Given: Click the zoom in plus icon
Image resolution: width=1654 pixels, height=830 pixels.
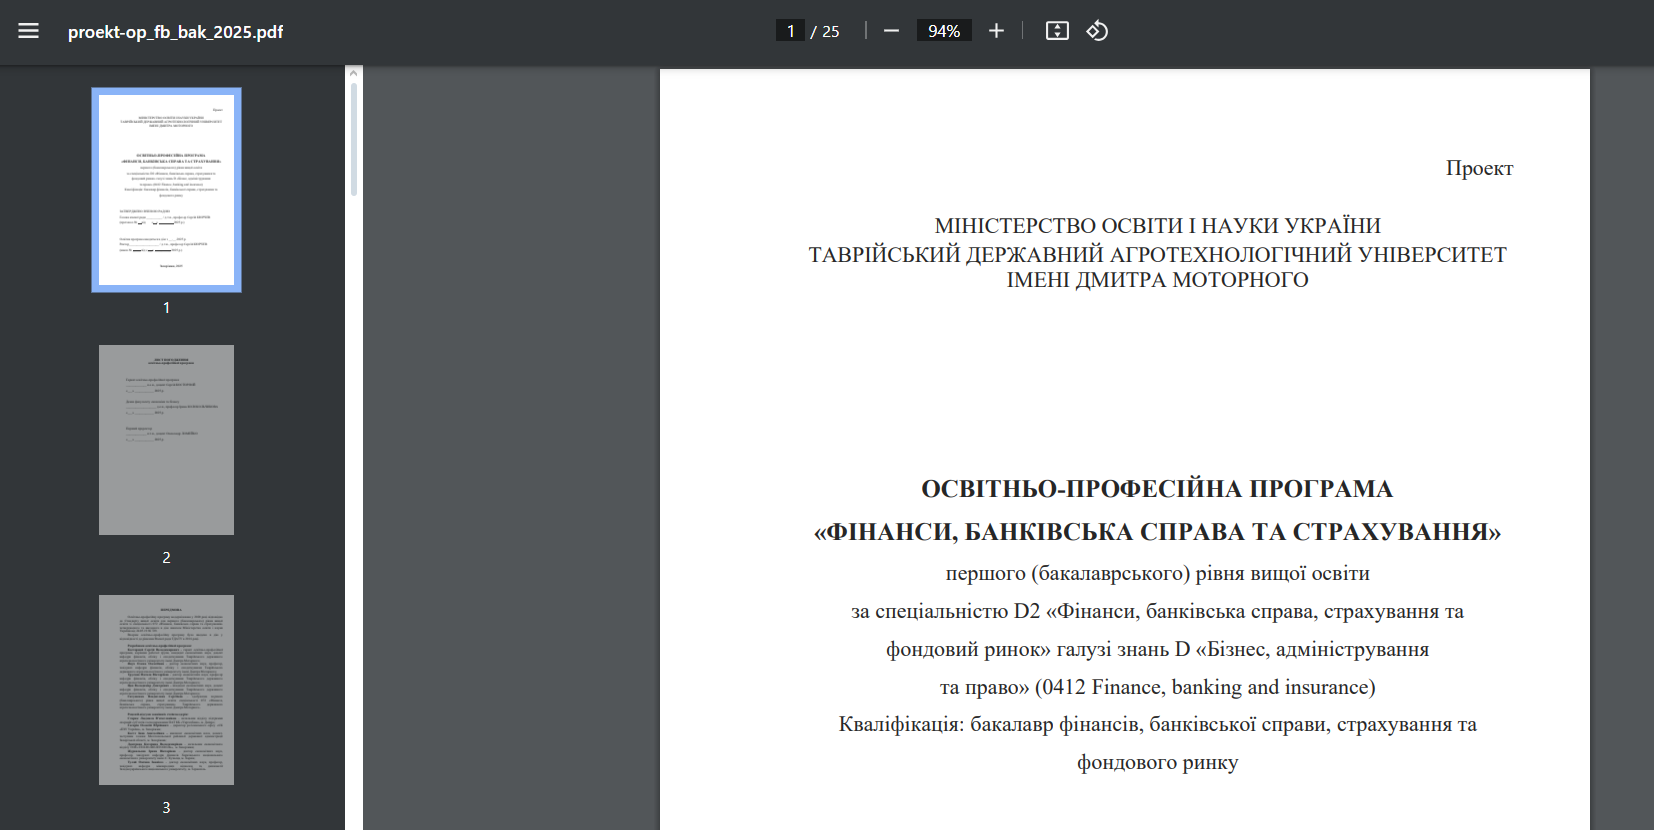Looking at the screenshot, I should pyautogui.click(x=996, y=31).
